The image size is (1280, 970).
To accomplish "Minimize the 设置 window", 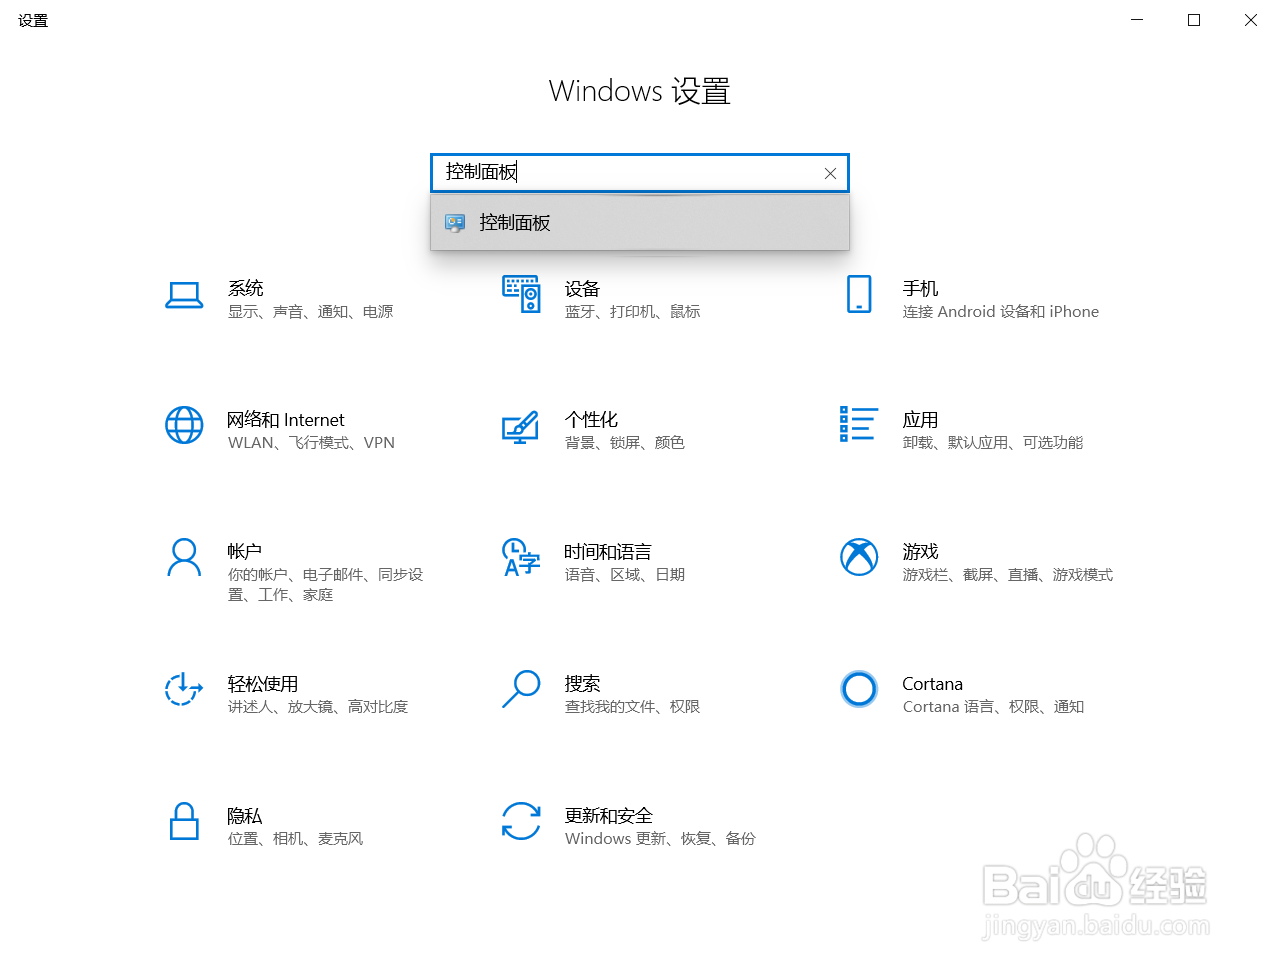I will pos(1137,20).
